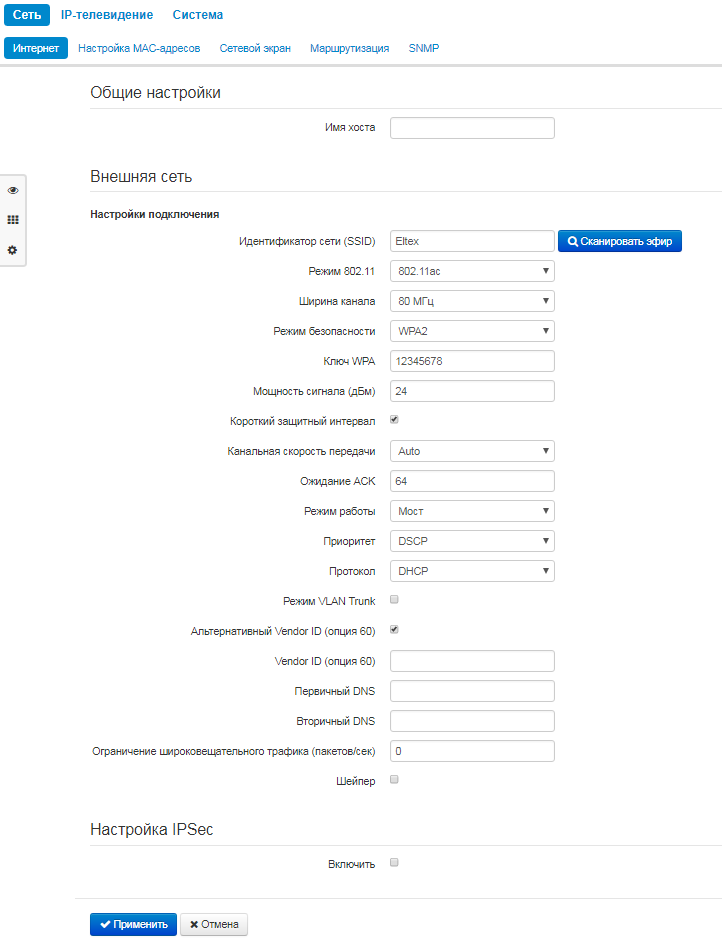Image resolution: width=722 pixels, height=949 pixels.
Task: Go to the Сетевой экран tab
Action: [x=255, y=48]
